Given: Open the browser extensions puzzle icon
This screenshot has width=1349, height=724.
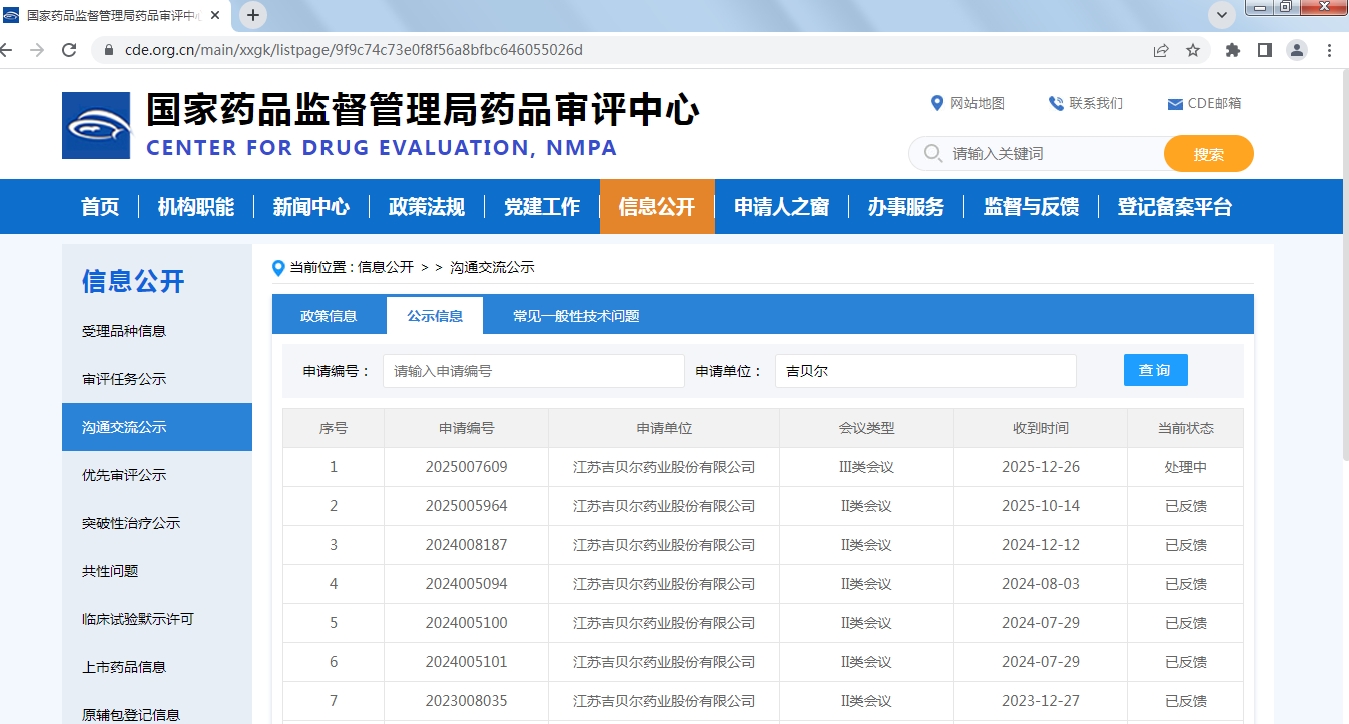Looking at the screenshot, I should (x=1233, y=50).
